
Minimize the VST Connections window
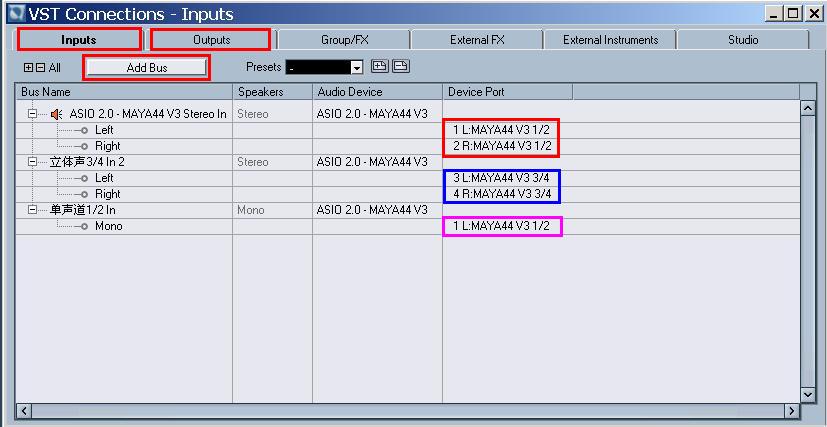pos(774,14)
